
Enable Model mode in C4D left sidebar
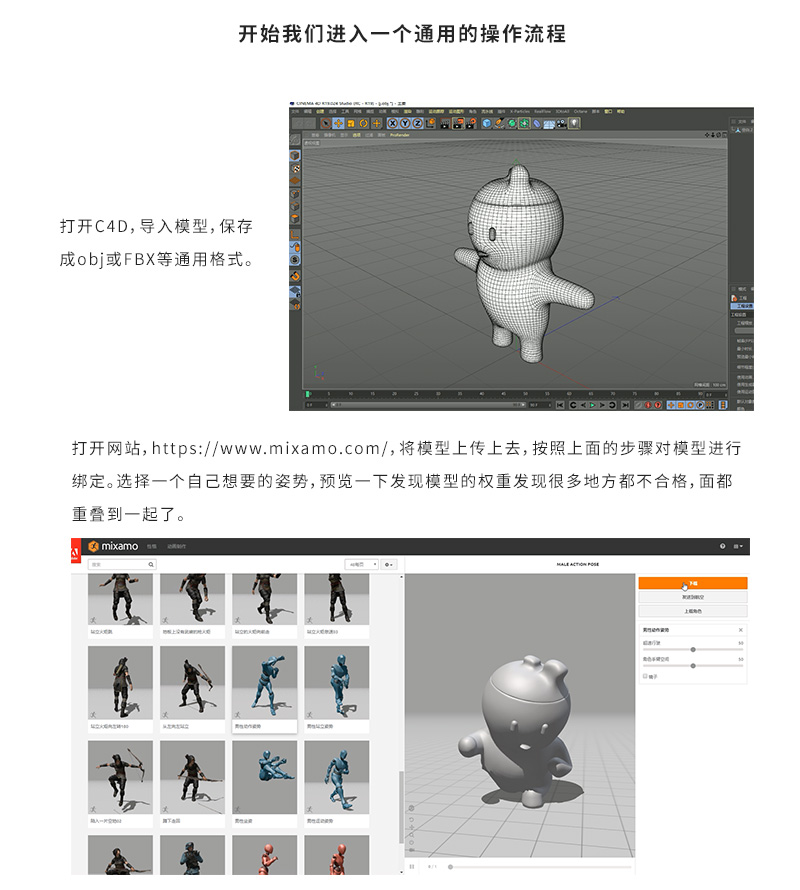(295, 155)
